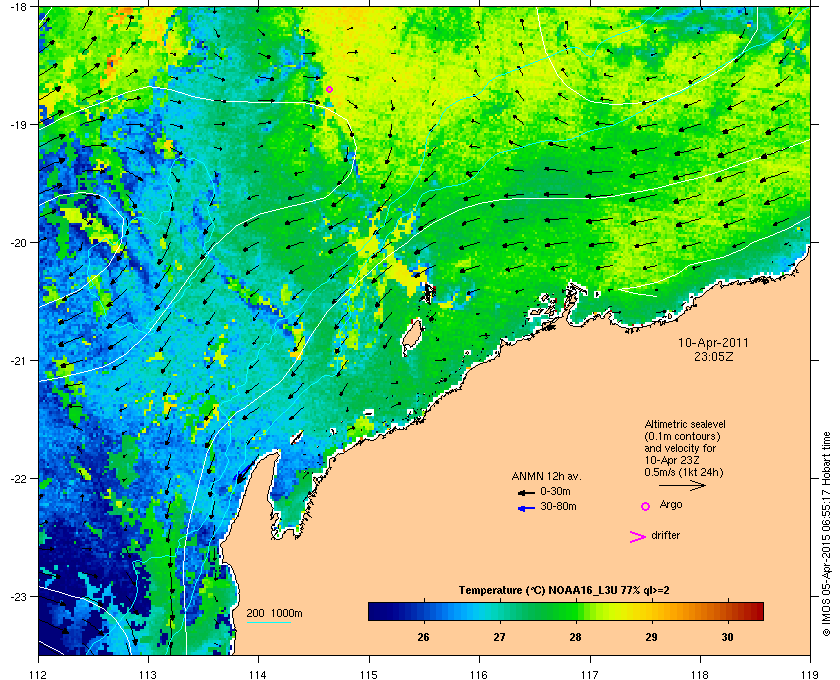Click the IMOS copyright timestamp text on the right edge
Image resolution: width=840 pixels, height=680 pixels.
[826, 533]
